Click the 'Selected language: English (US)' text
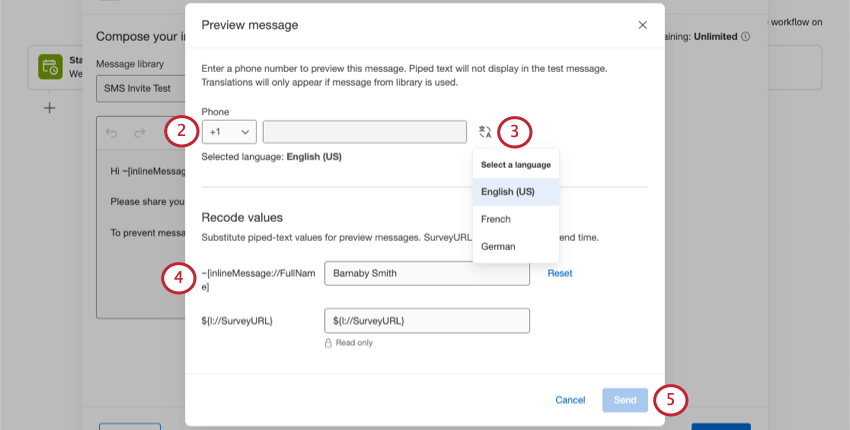The width and height of the screenshot is (850, 430). point(272,157)
